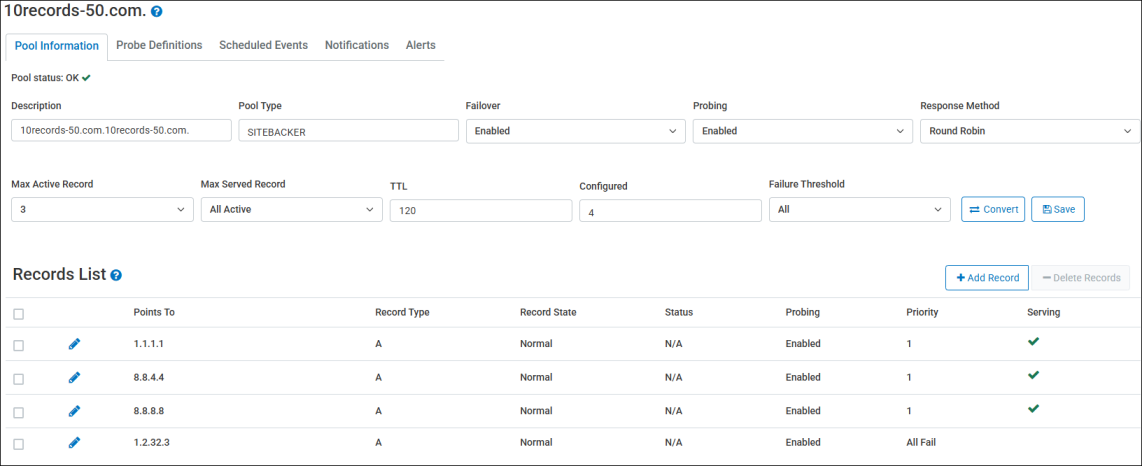Click the serving checkmark for 1.1.1.1
1142x466 pixels.
click(1033, 342)
